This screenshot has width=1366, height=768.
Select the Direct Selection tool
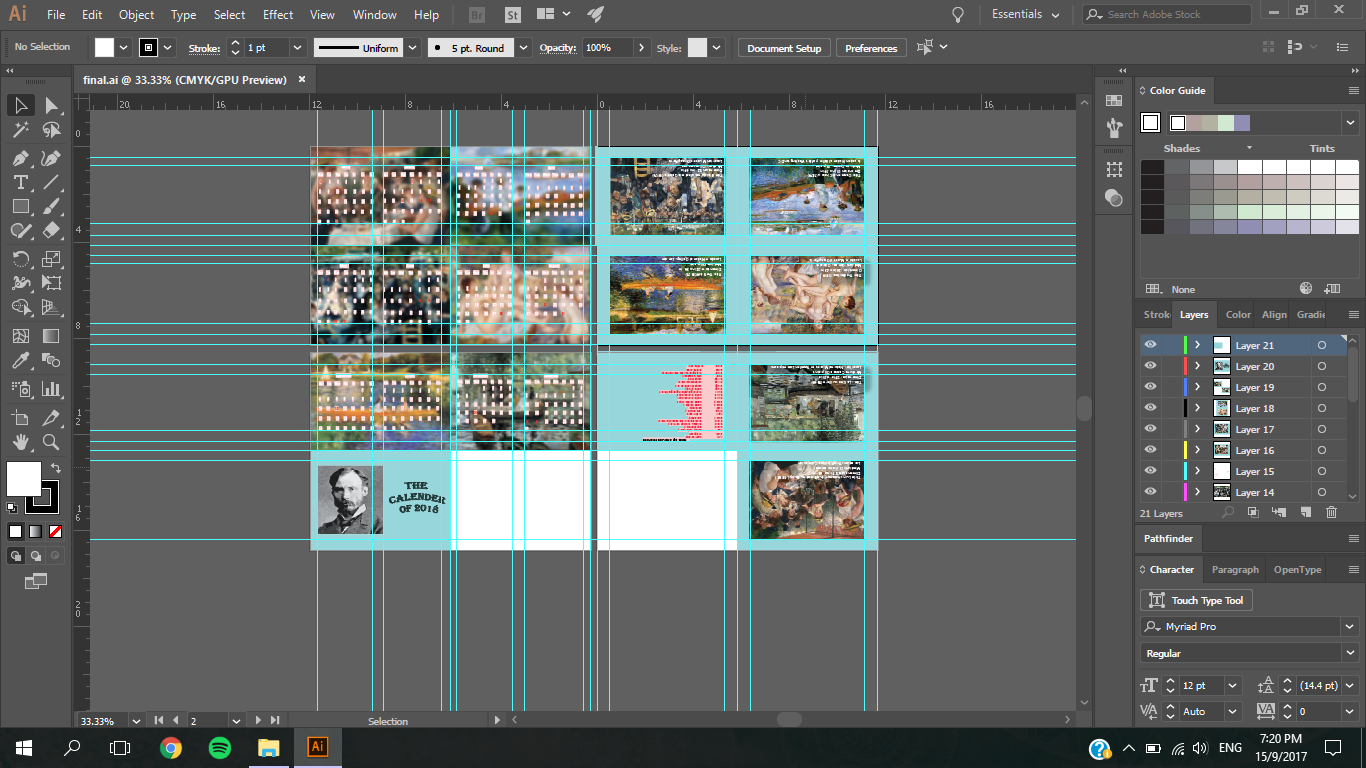click(x=51, y=105)
